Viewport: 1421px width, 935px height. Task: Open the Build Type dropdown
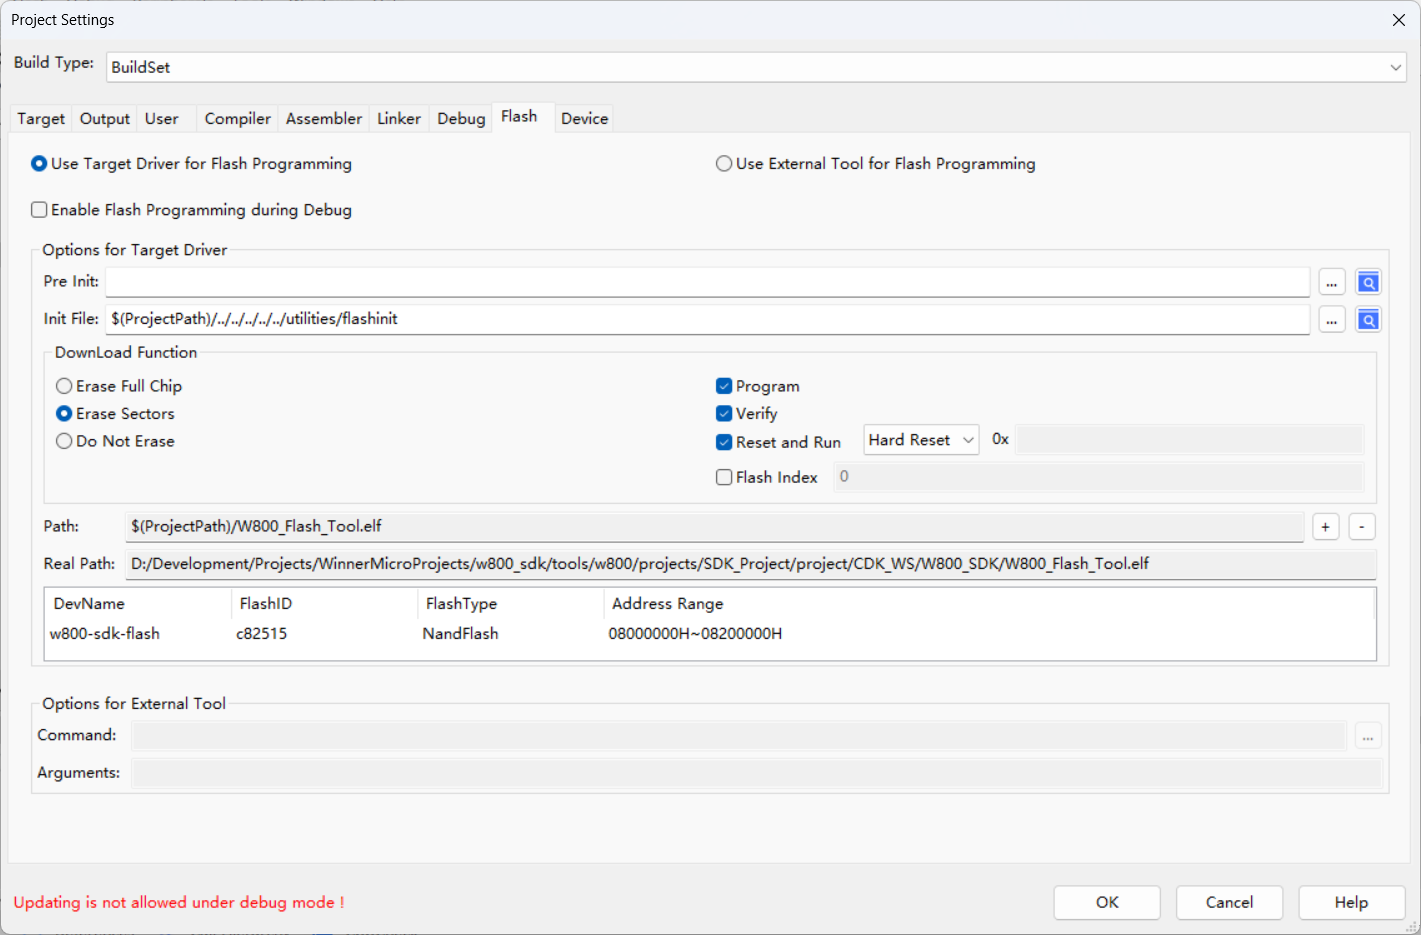click(x=756, y=68)
